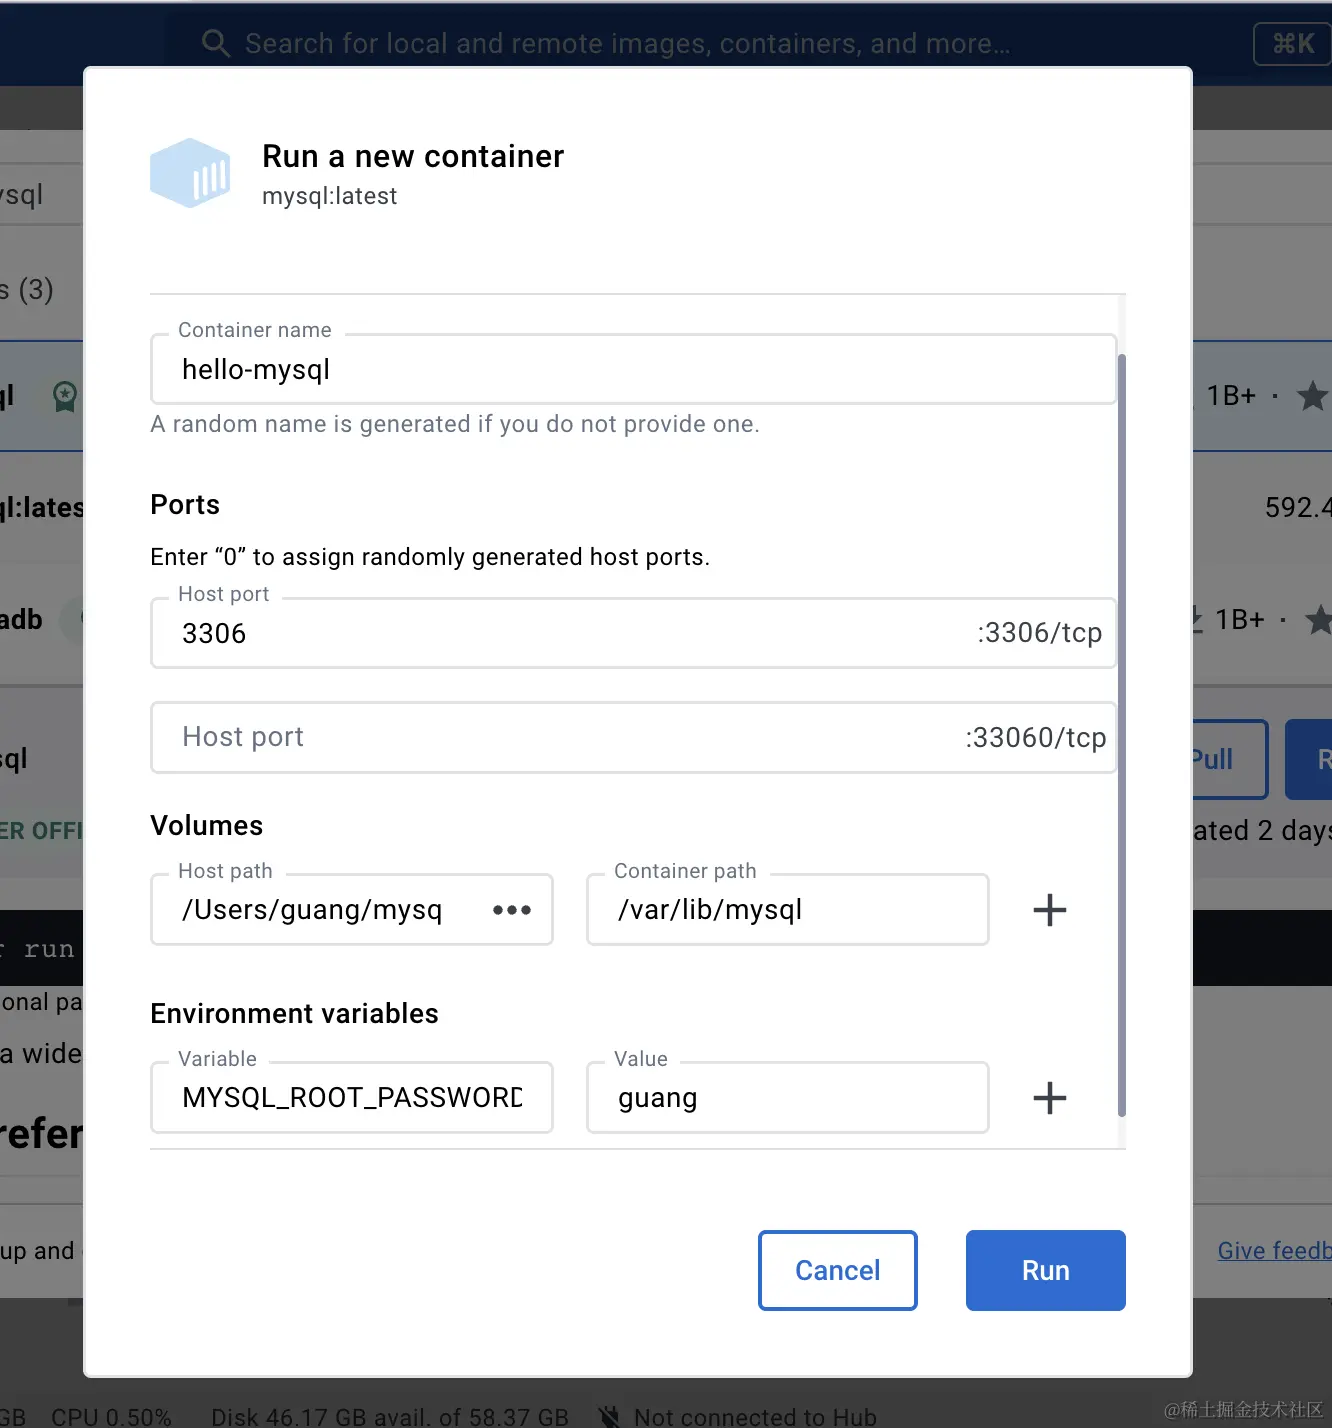
Task: Click the Variable field MYSQL_ROOT_PASSWORD
Action: 352,1098
